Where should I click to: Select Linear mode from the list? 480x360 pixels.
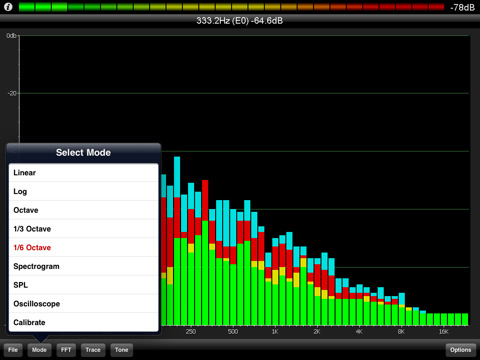coord(83,173)
